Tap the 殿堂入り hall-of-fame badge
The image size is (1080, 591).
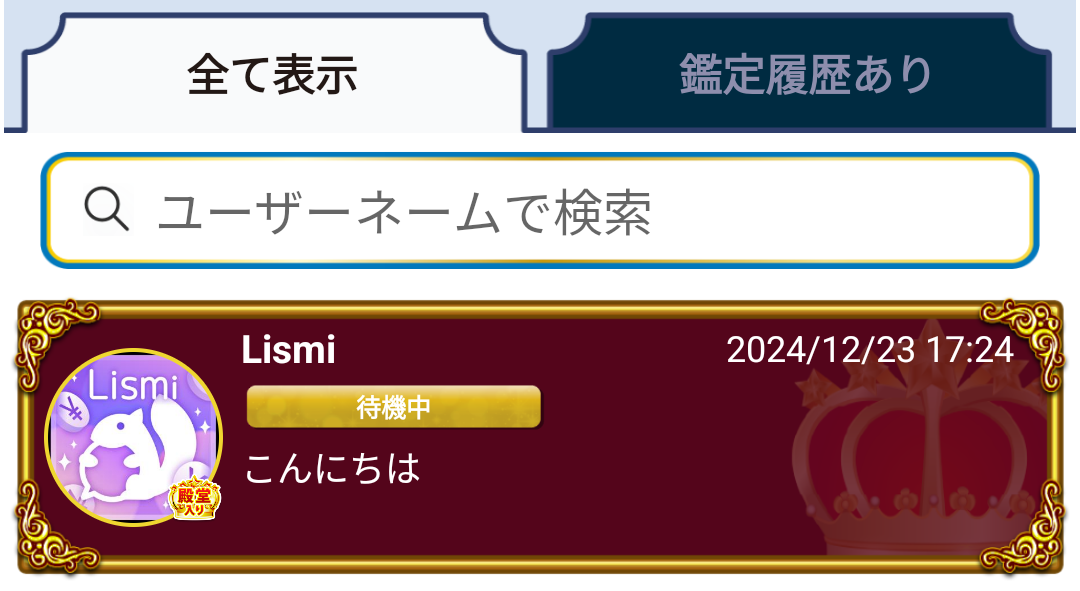(x=195, y=499)
